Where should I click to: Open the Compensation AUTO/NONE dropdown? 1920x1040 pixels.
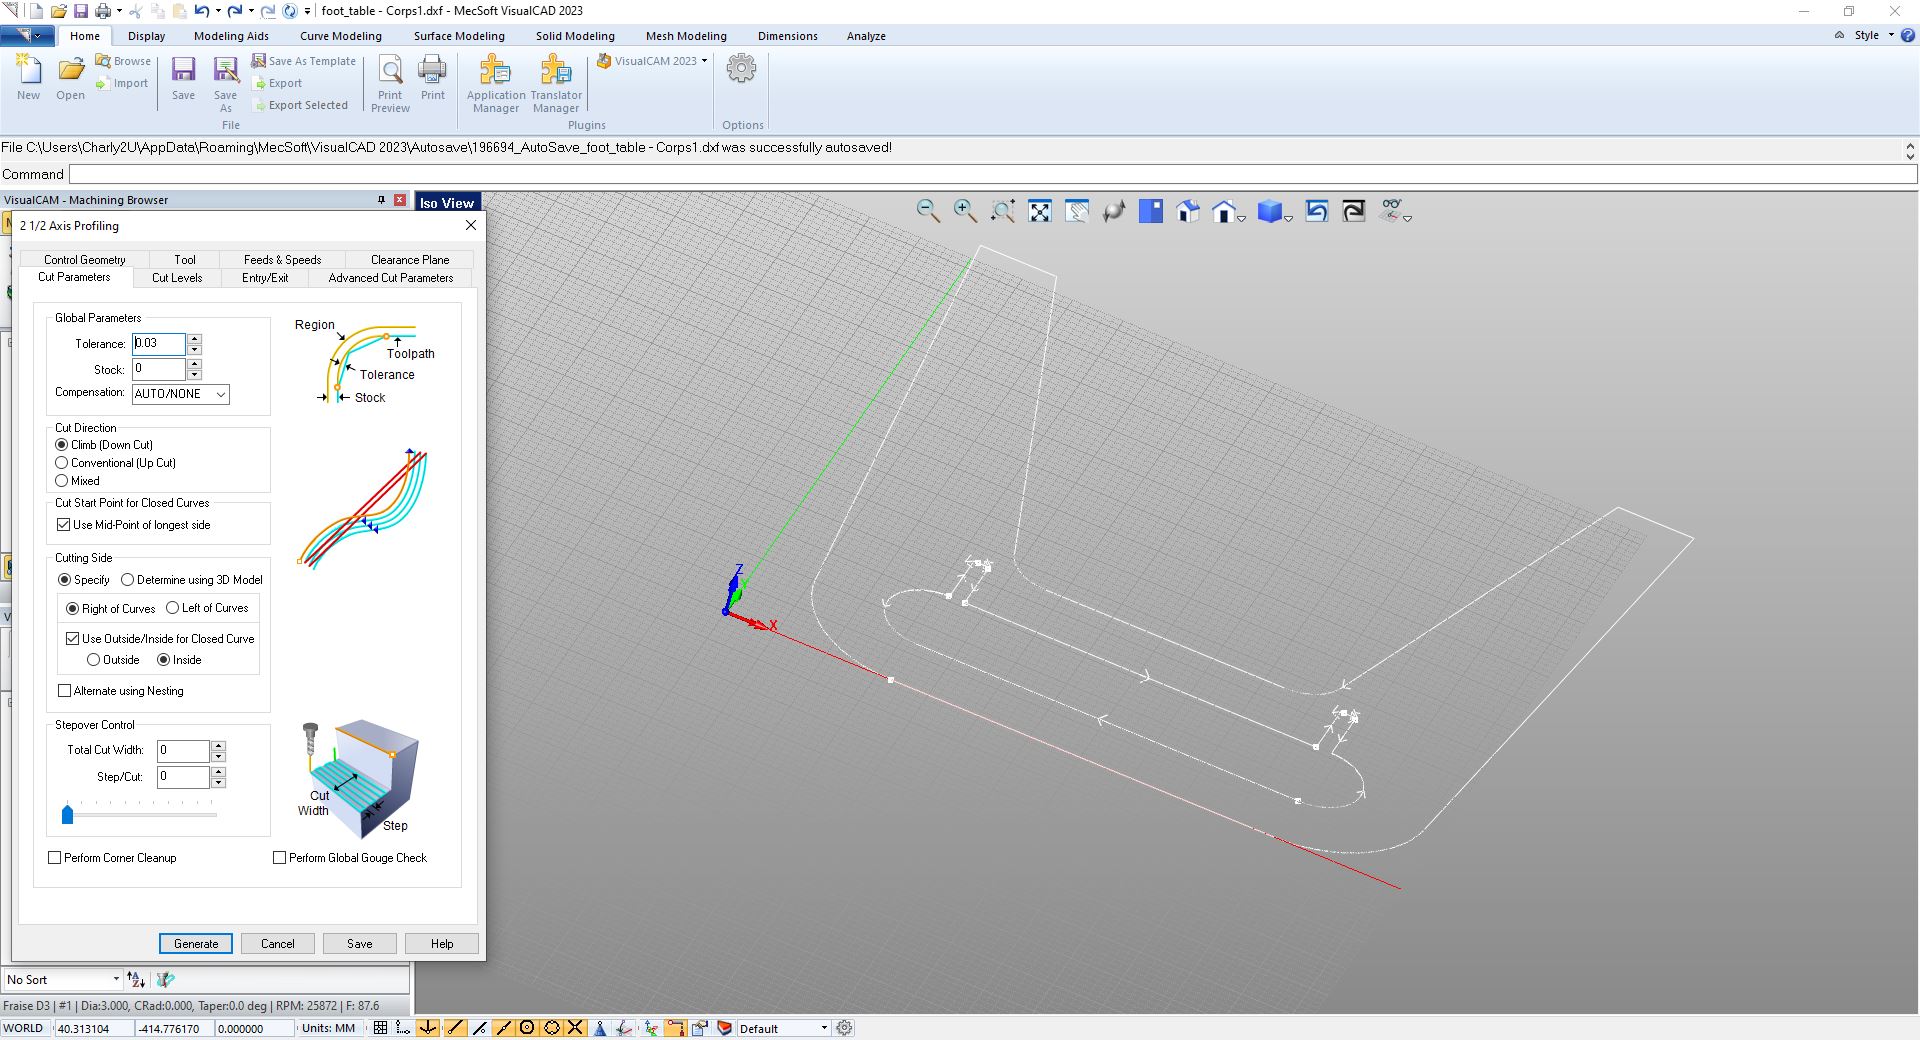coord(181,394)
